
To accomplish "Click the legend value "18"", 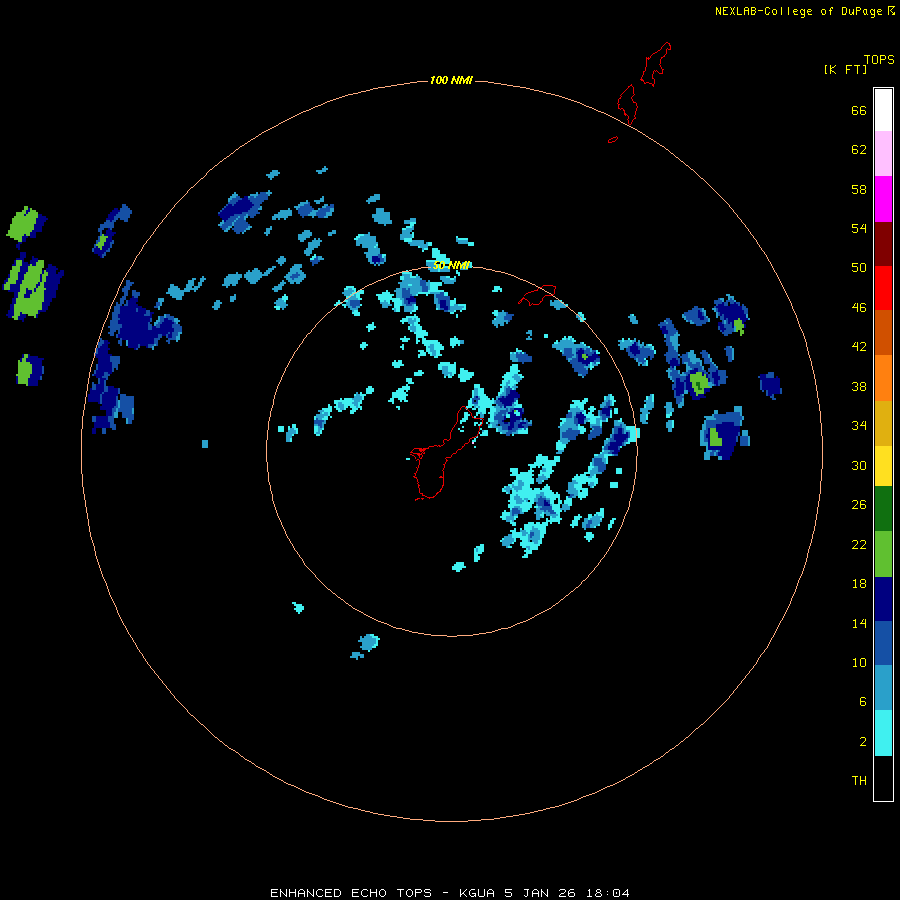I will pyautogui.click(x=859, y=584).
